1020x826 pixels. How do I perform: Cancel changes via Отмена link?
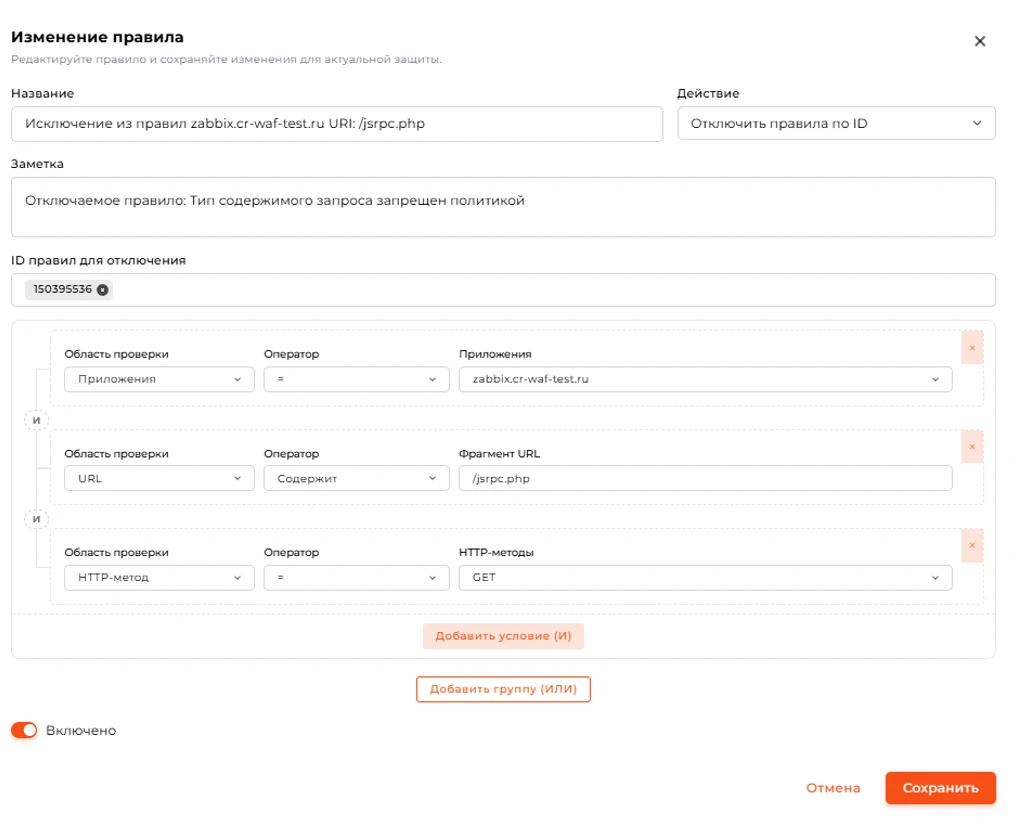click(x=833, y=788)
